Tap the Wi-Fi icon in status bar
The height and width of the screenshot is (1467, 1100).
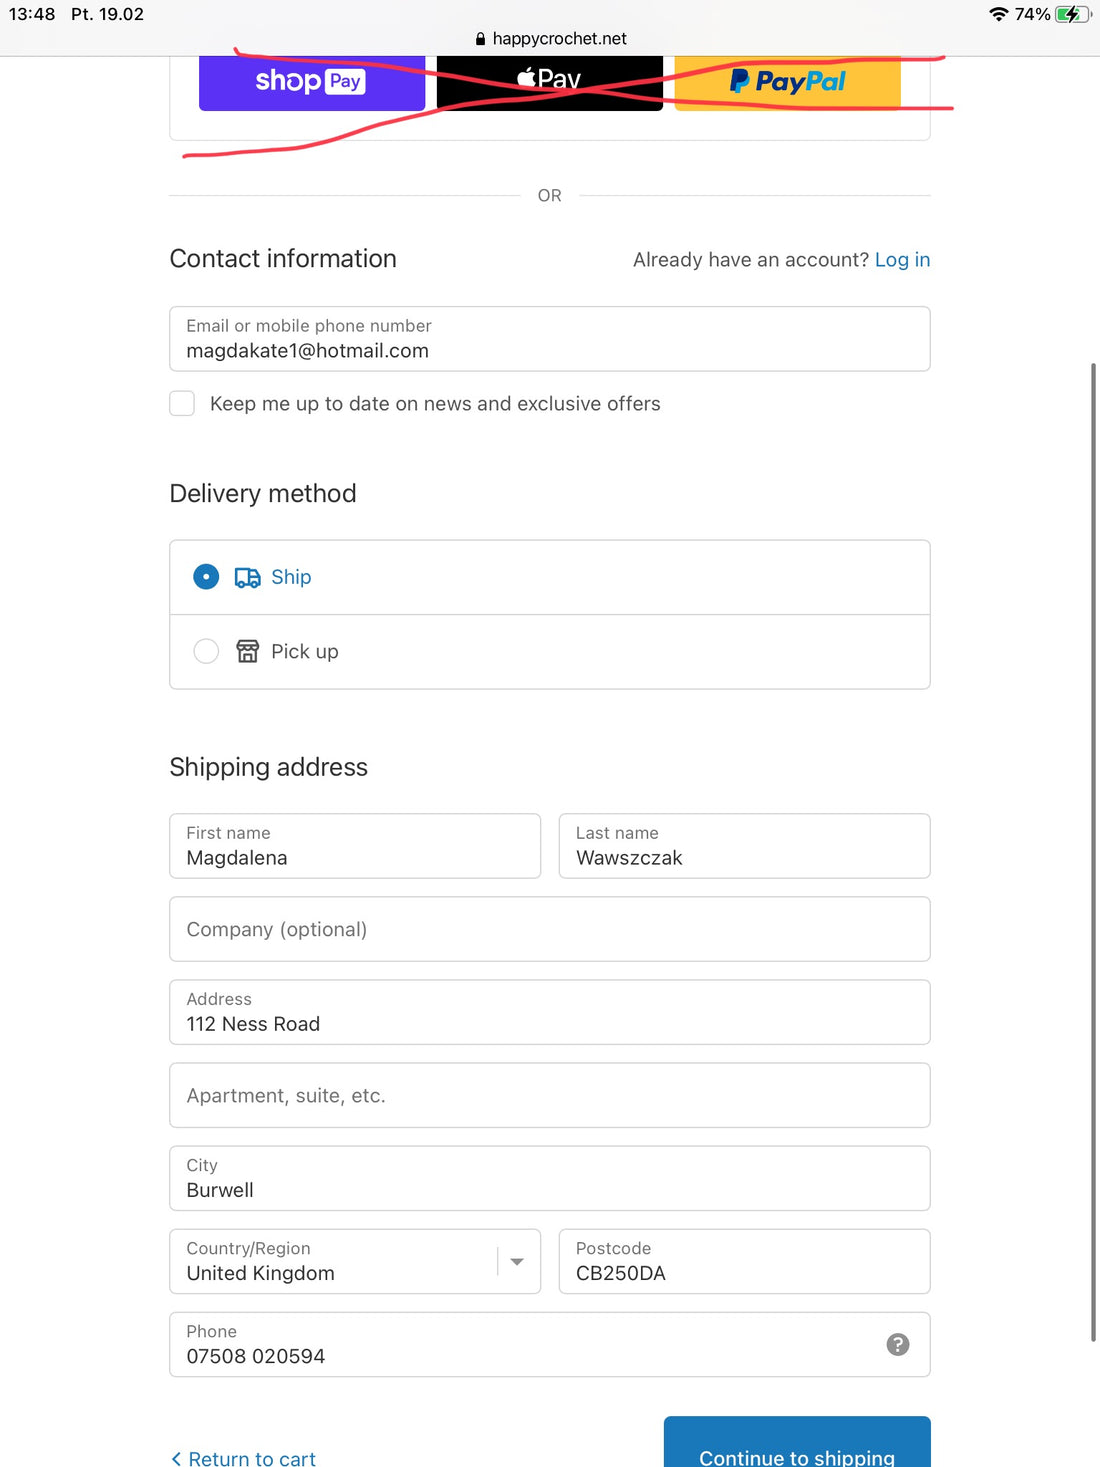[997, 14]
